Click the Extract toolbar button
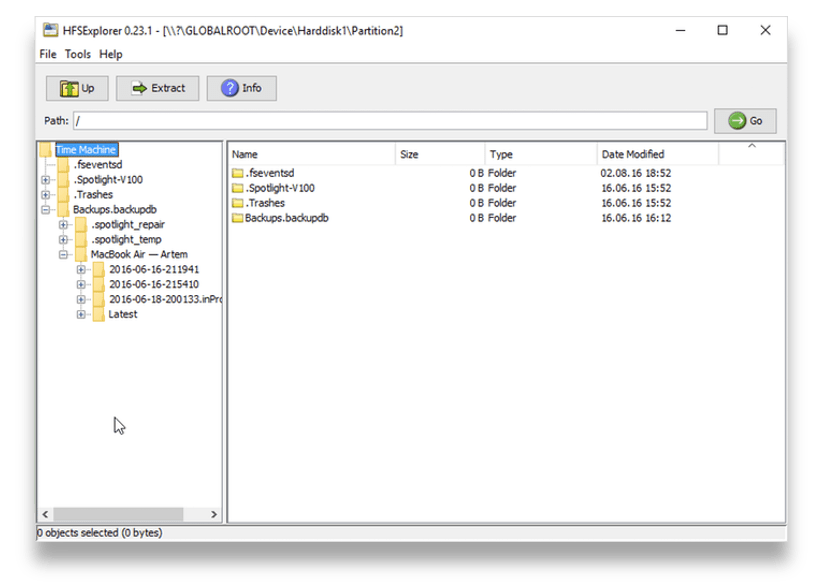The width and height of the screenshot is (830, 583). 157,88
